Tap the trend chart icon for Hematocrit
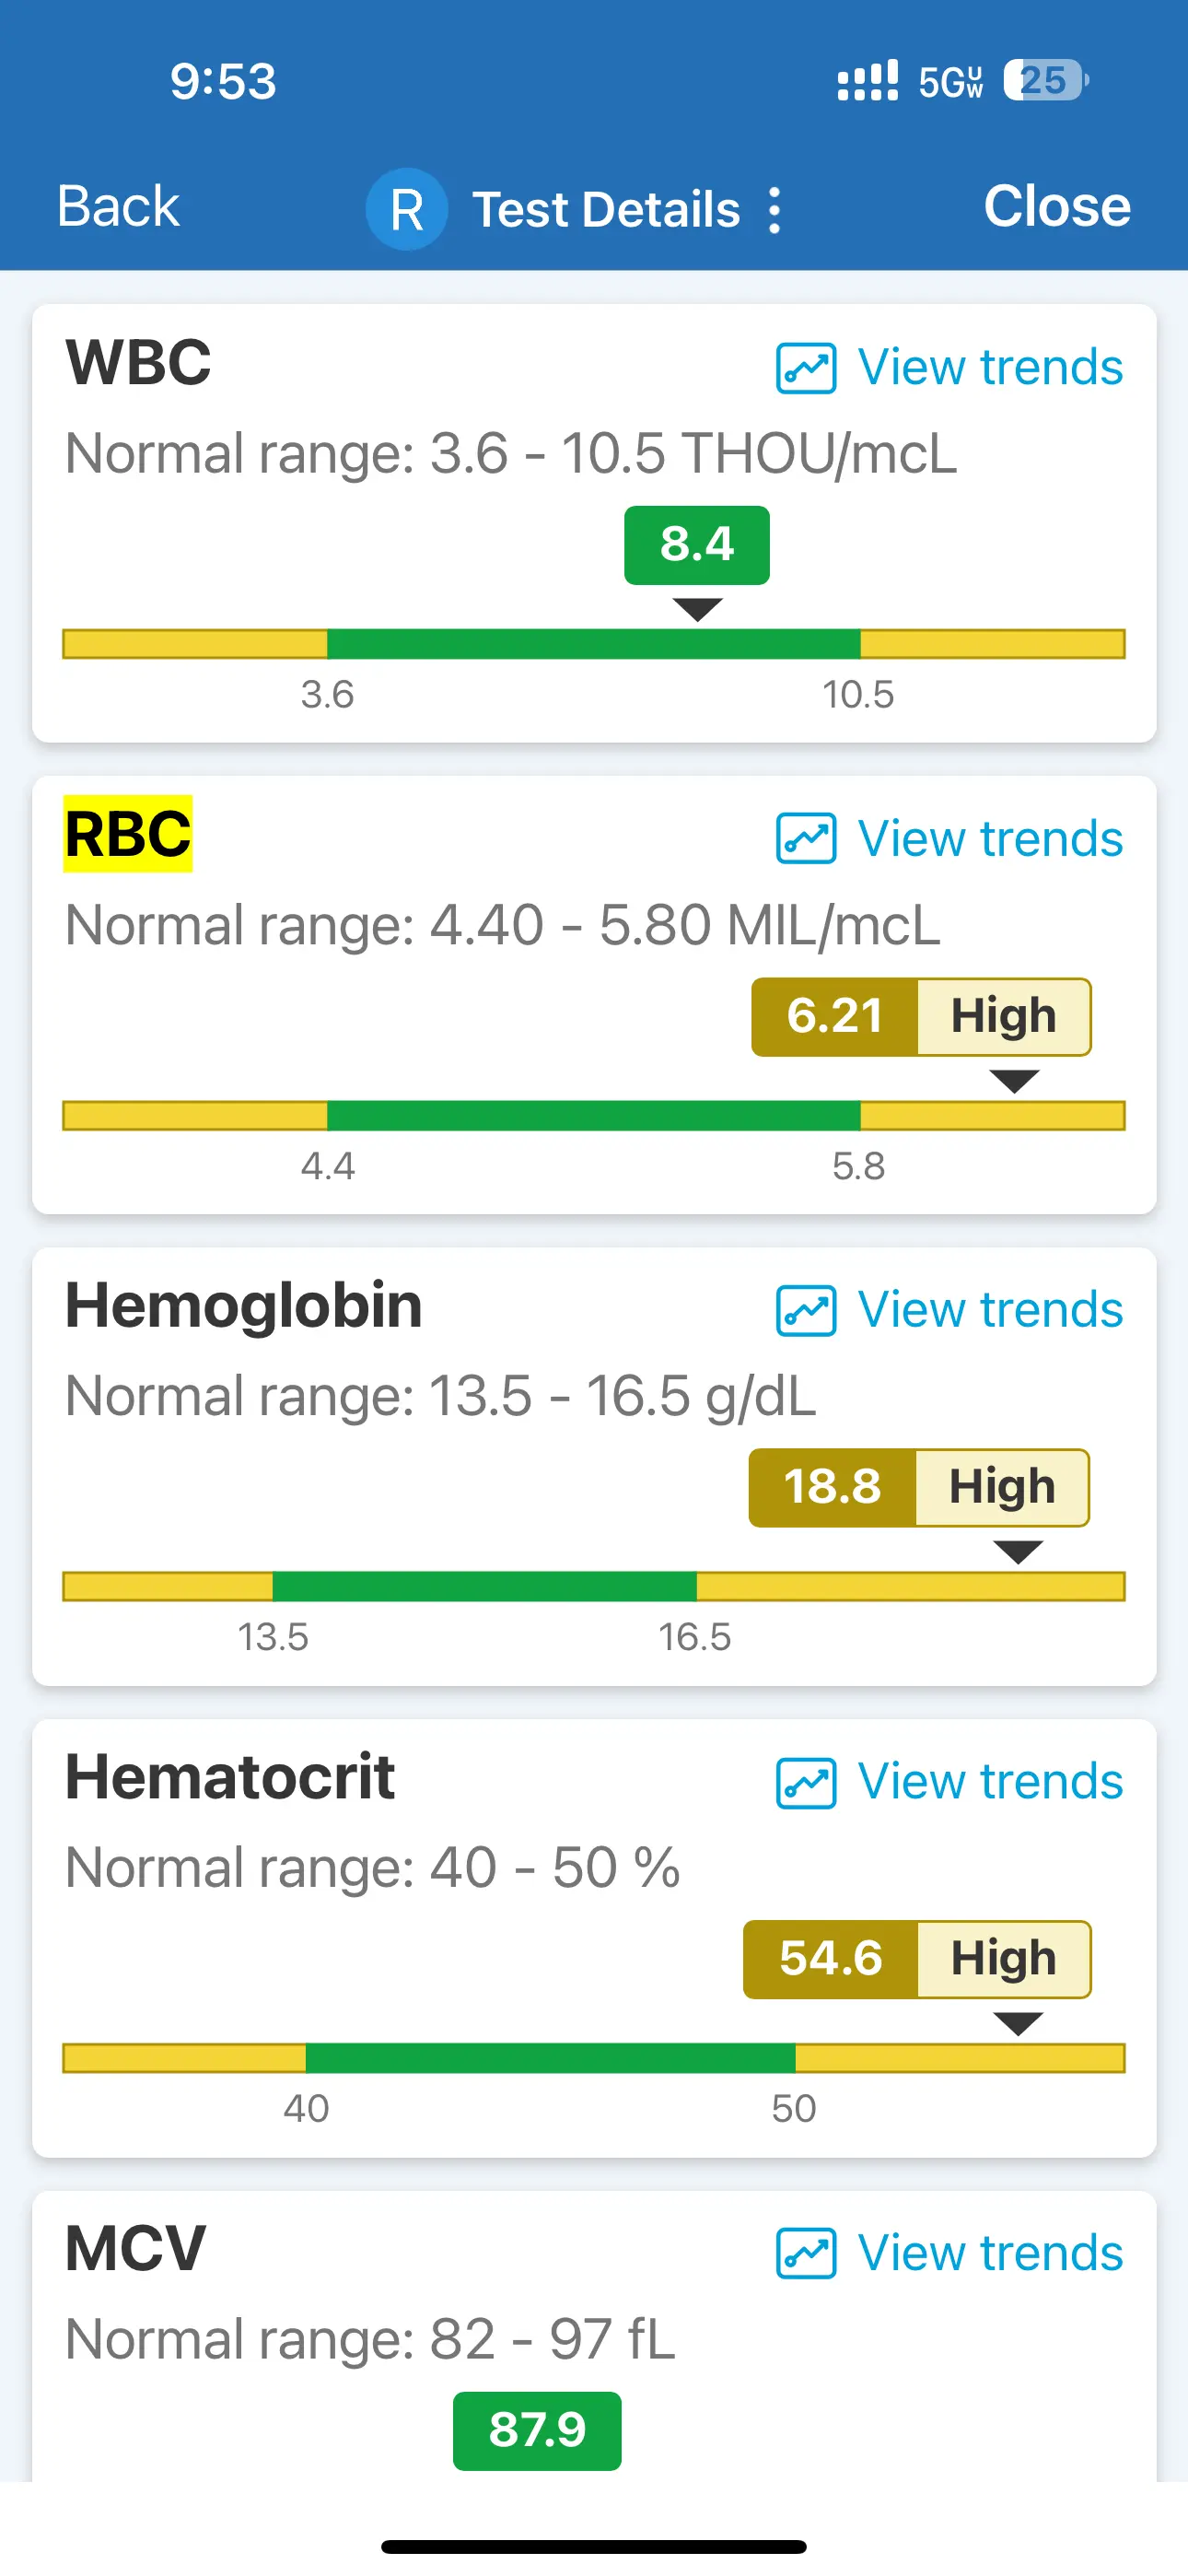The height and width of the screenshot is (2576, 1188). click(806, 1782)
